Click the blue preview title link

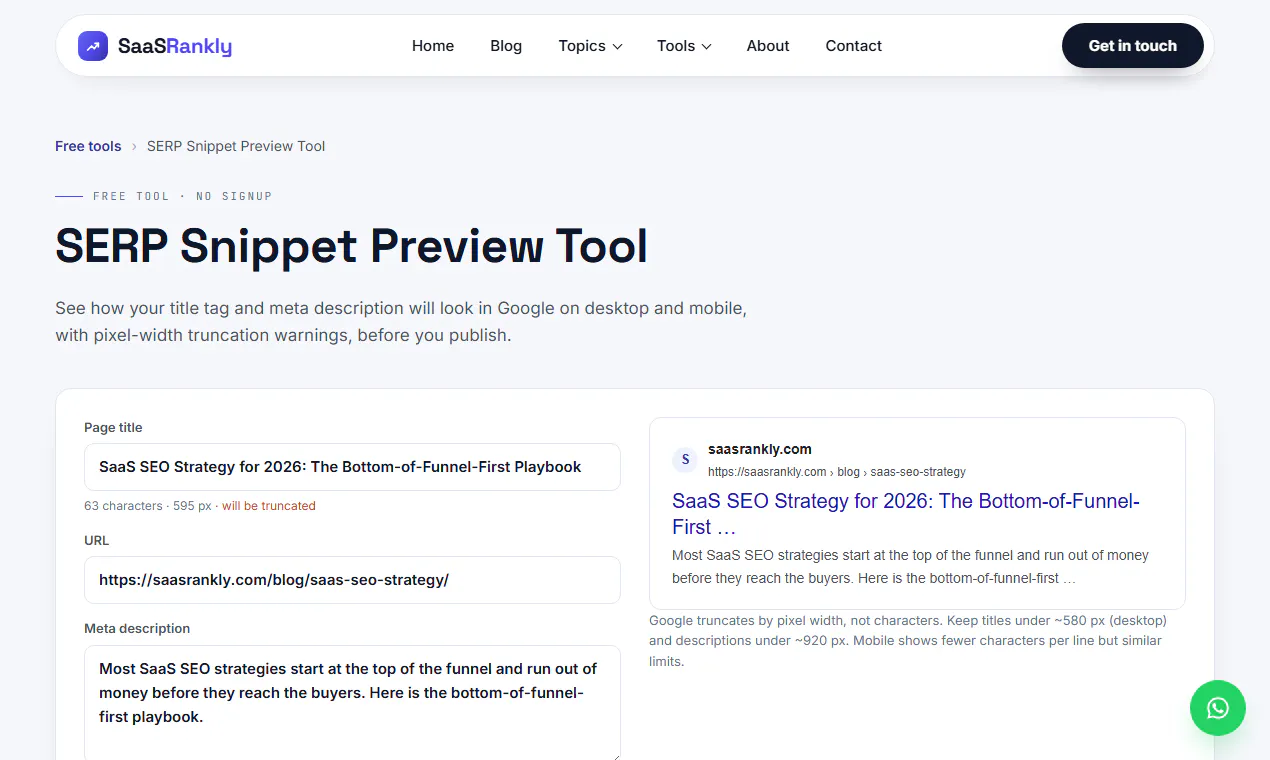(x=906, y=514)
